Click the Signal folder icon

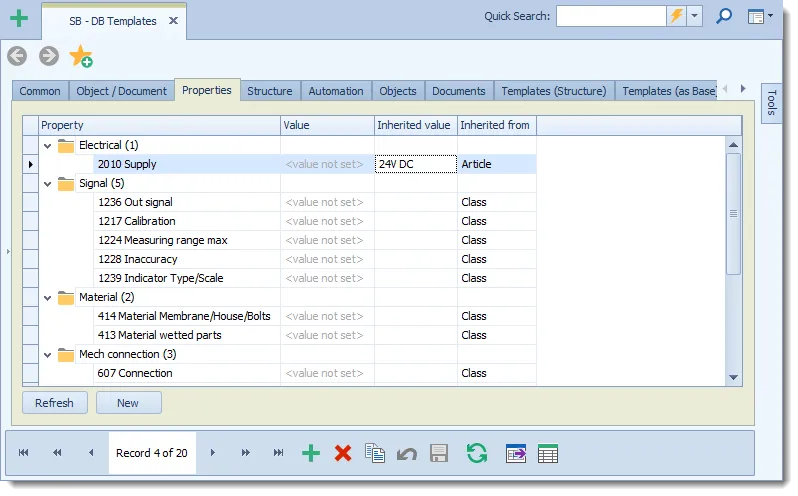point(66,184)
